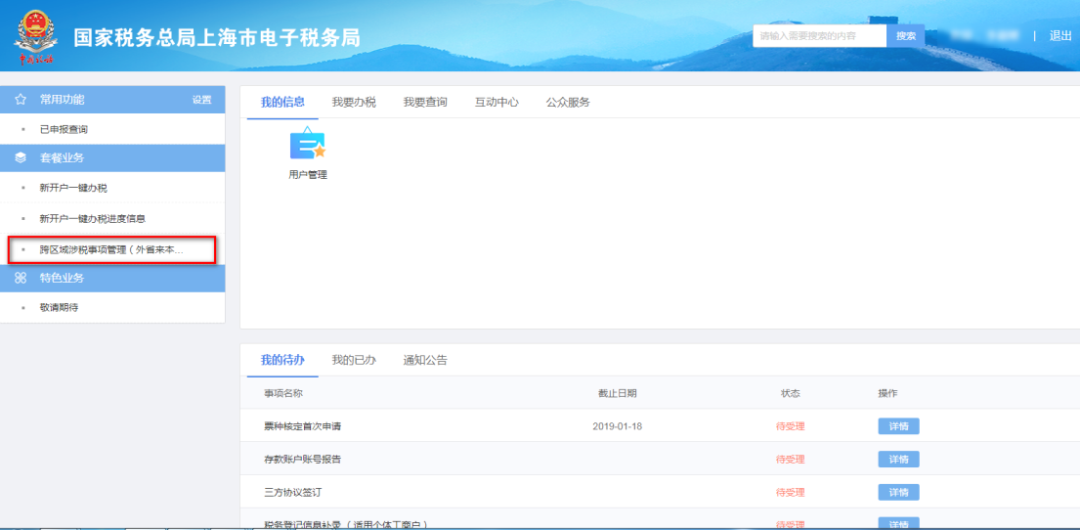This screenshot has width=1080, height=530.
Task: Click the national tax emblem logo
Action: (36, 37)
